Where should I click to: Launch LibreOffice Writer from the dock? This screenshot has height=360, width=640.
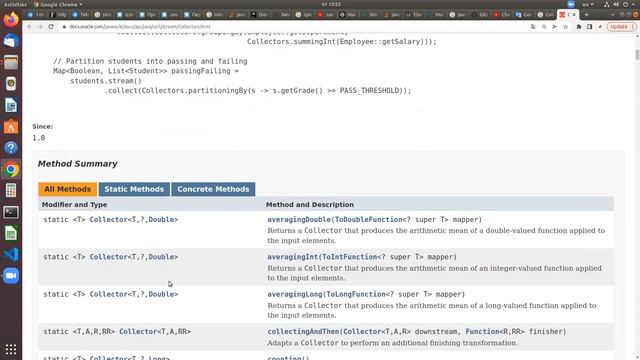pyautogui.click(x=11, y=105)
